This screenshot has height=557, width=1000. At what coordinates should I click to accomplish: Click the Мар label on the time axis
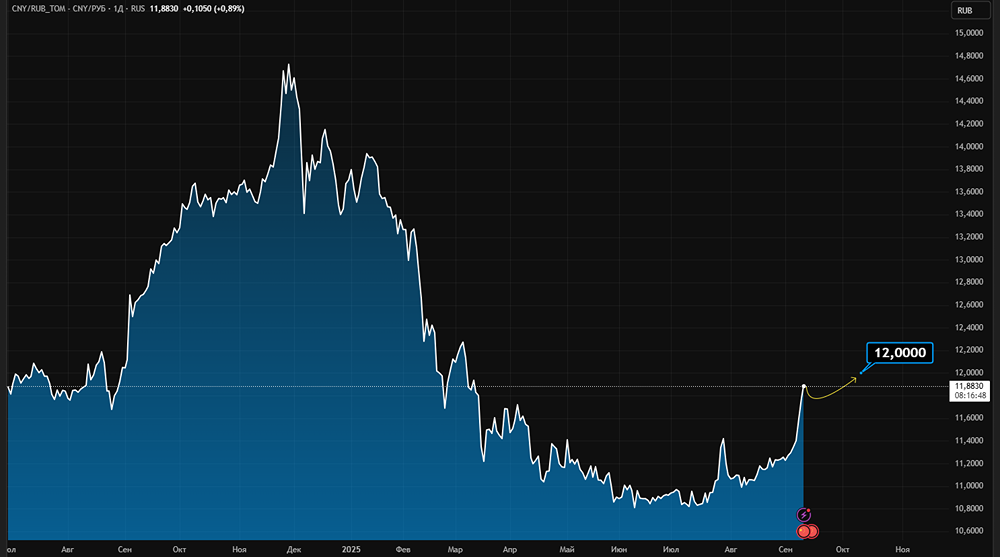(455, 549)
